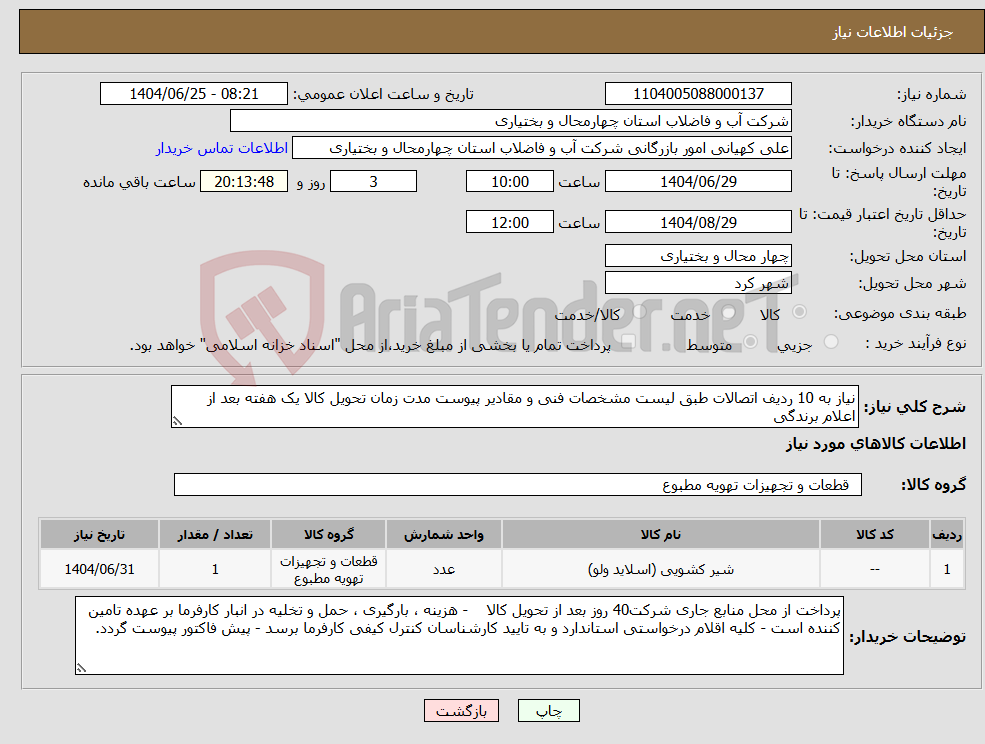Click the اطلاعات کالاهای مورد نیاز heading
Screen dimensions: 985x744
(876, 444)
